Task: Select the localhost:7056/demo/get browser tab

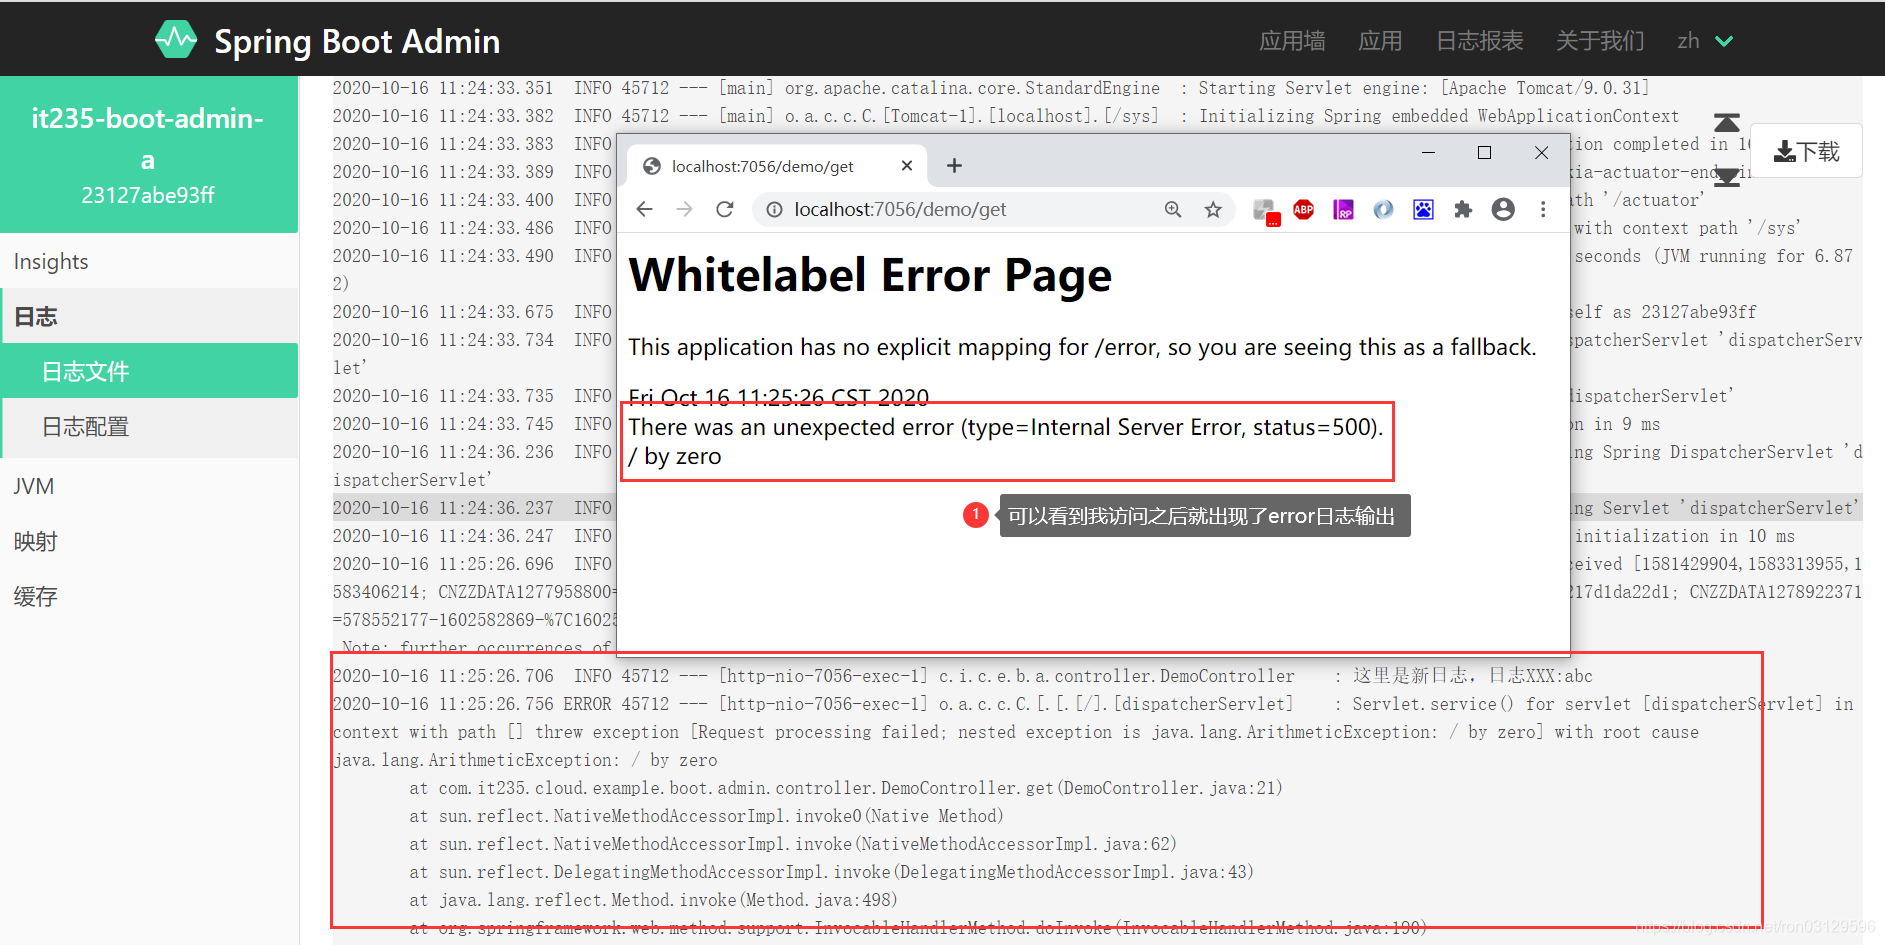Action: point(776,166)
